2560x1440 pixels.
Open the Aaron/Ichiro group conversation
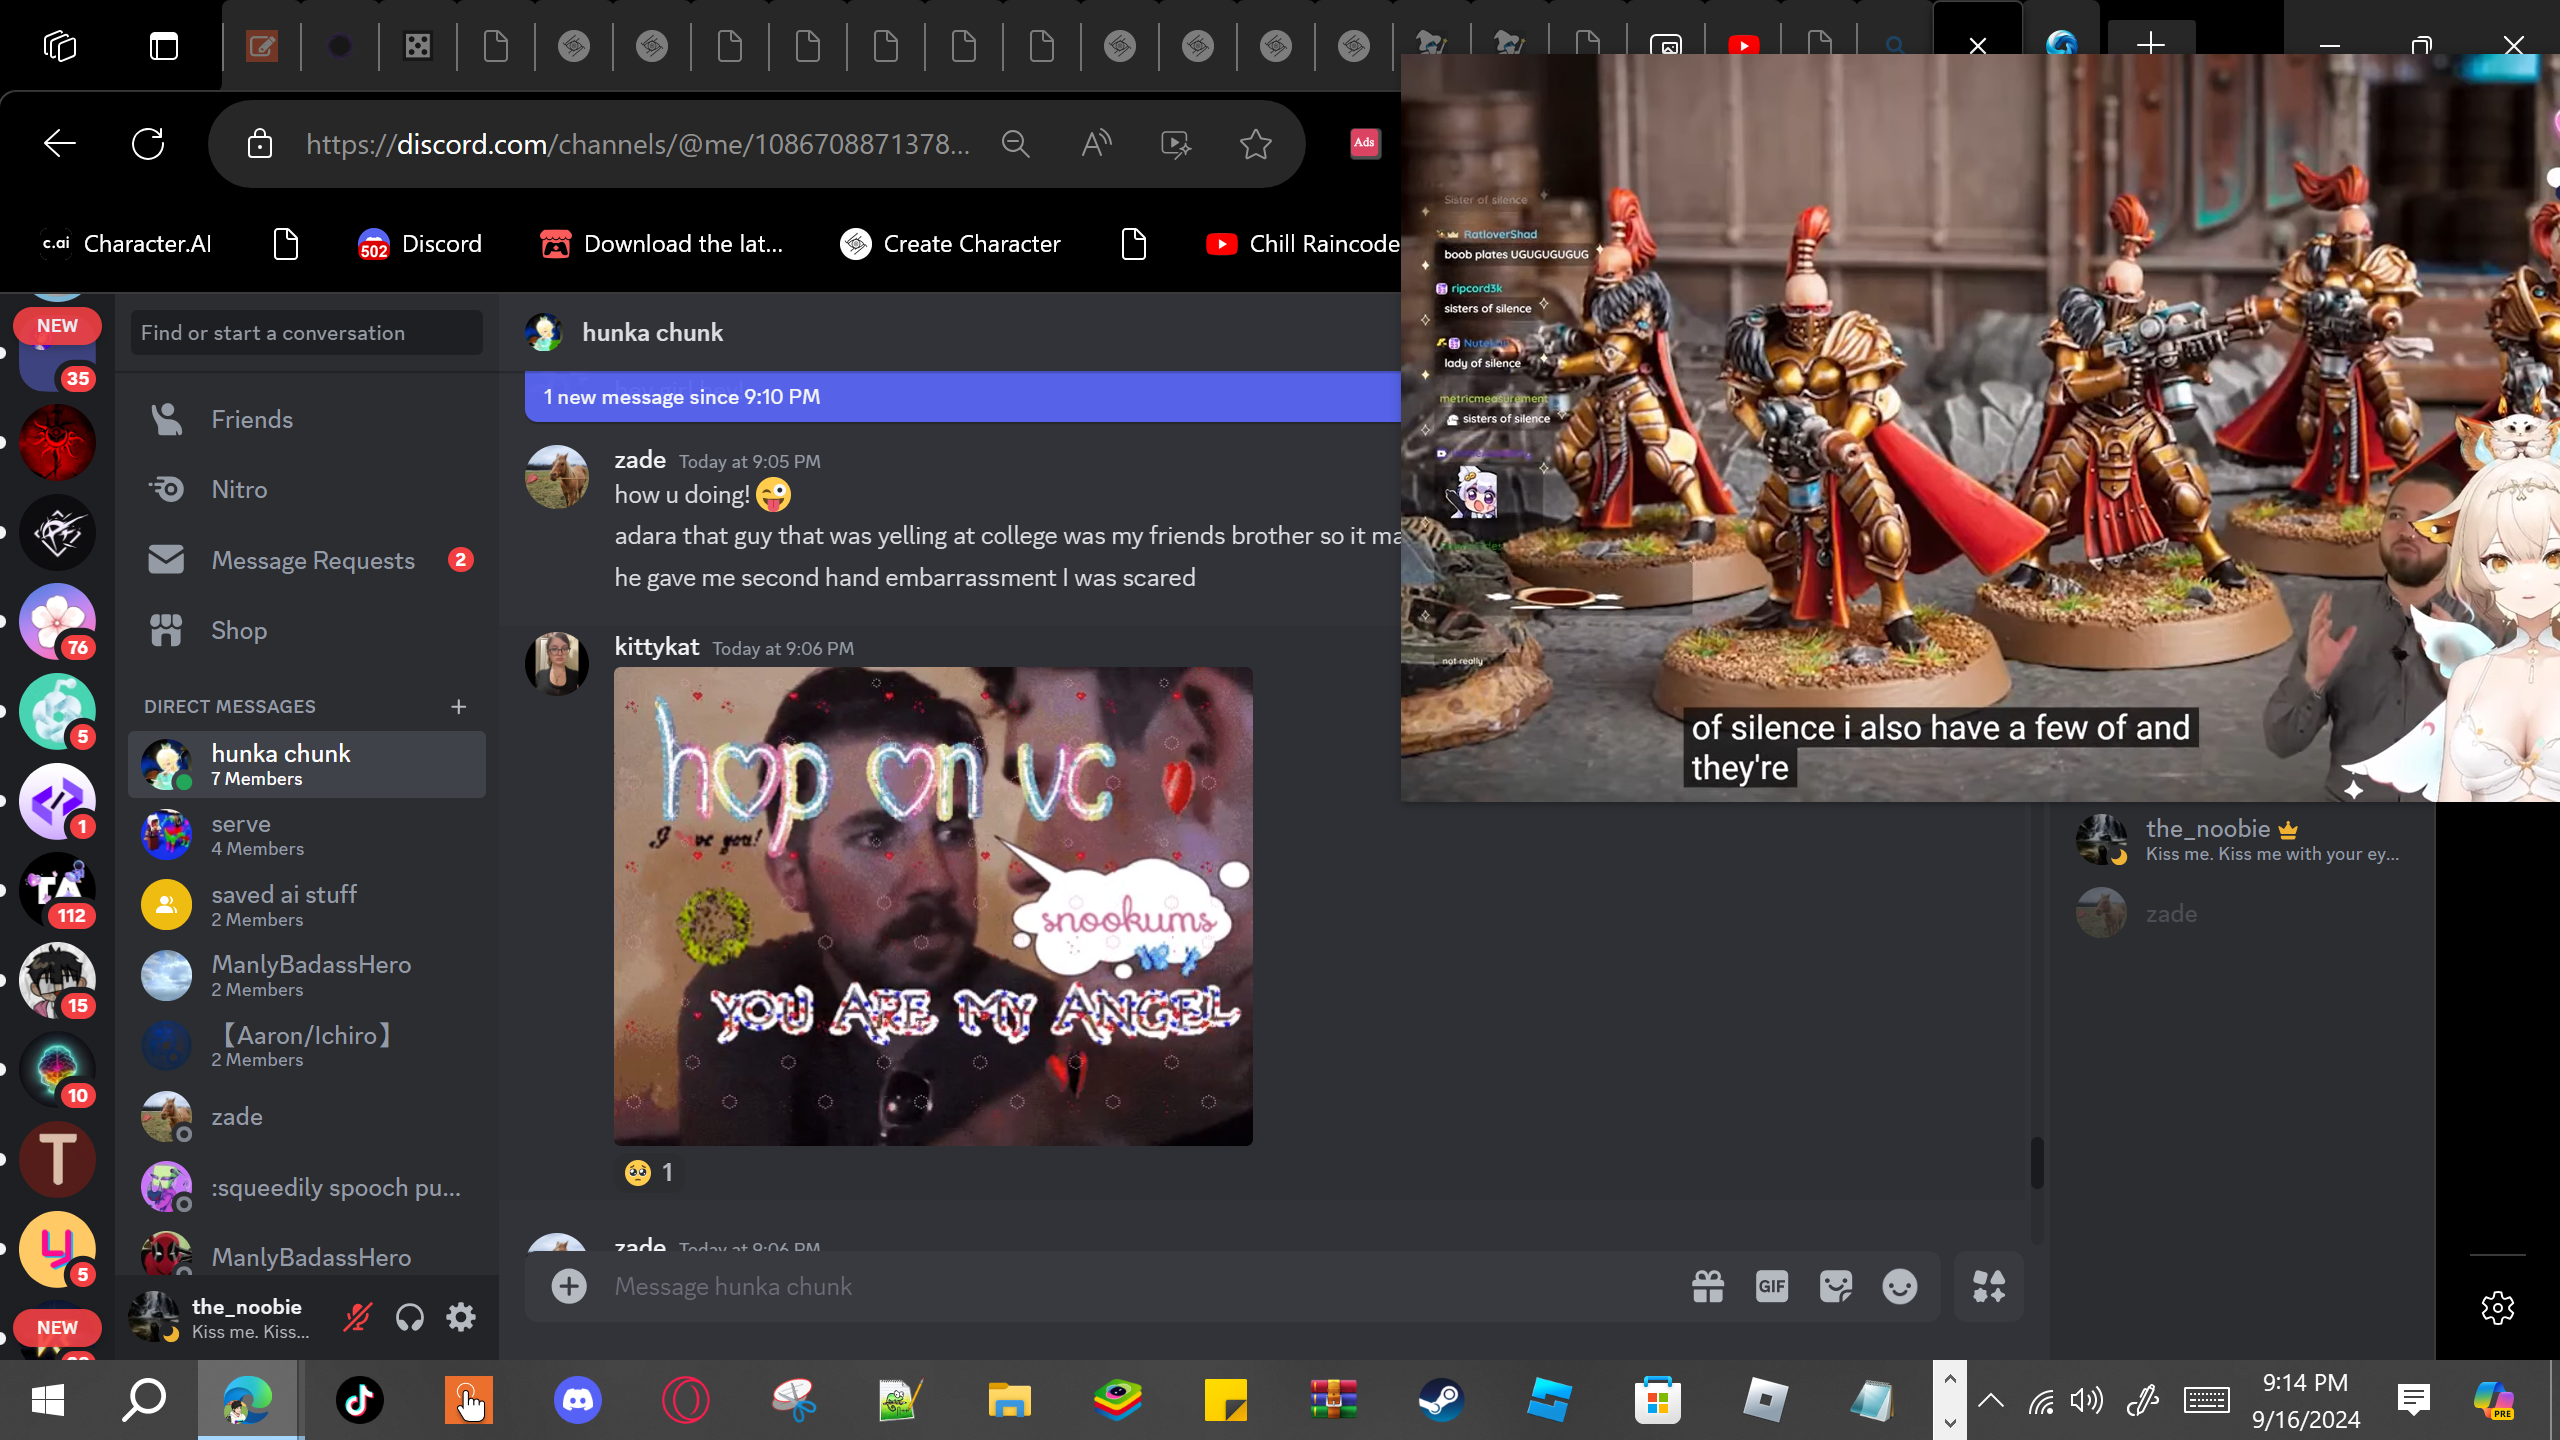click(x=307, y=1046)
